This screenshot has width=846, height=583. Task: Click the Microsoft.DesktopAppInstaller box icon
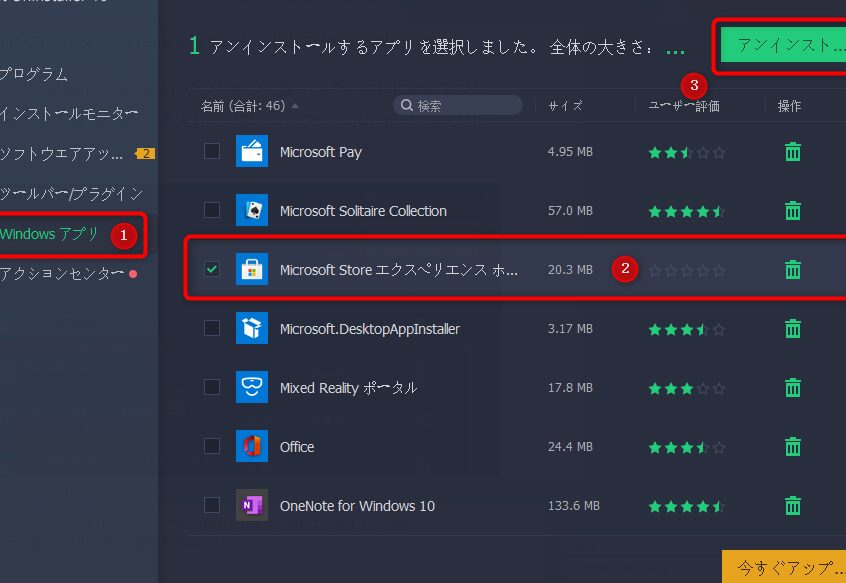[252, 328]
